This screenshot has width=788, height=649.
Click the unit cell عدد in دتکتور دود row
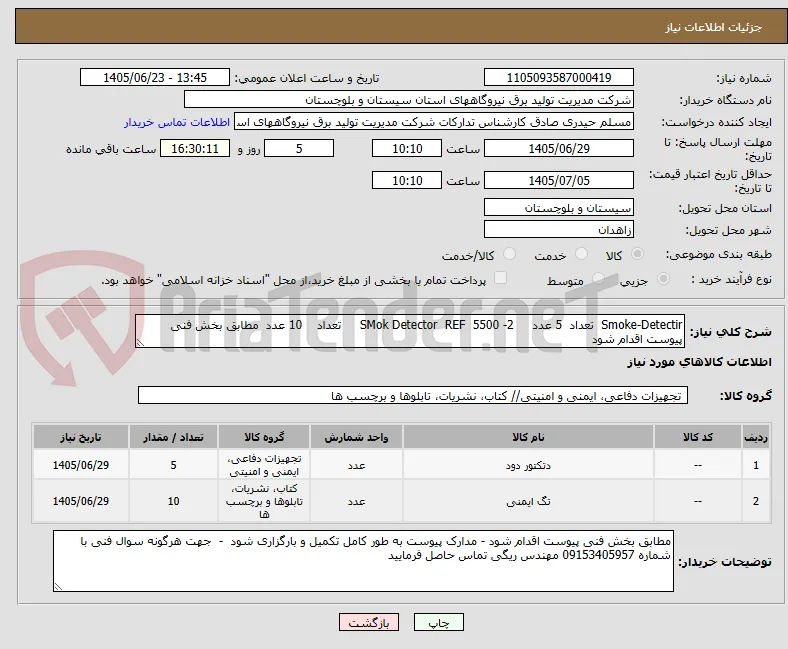point(356,465)
